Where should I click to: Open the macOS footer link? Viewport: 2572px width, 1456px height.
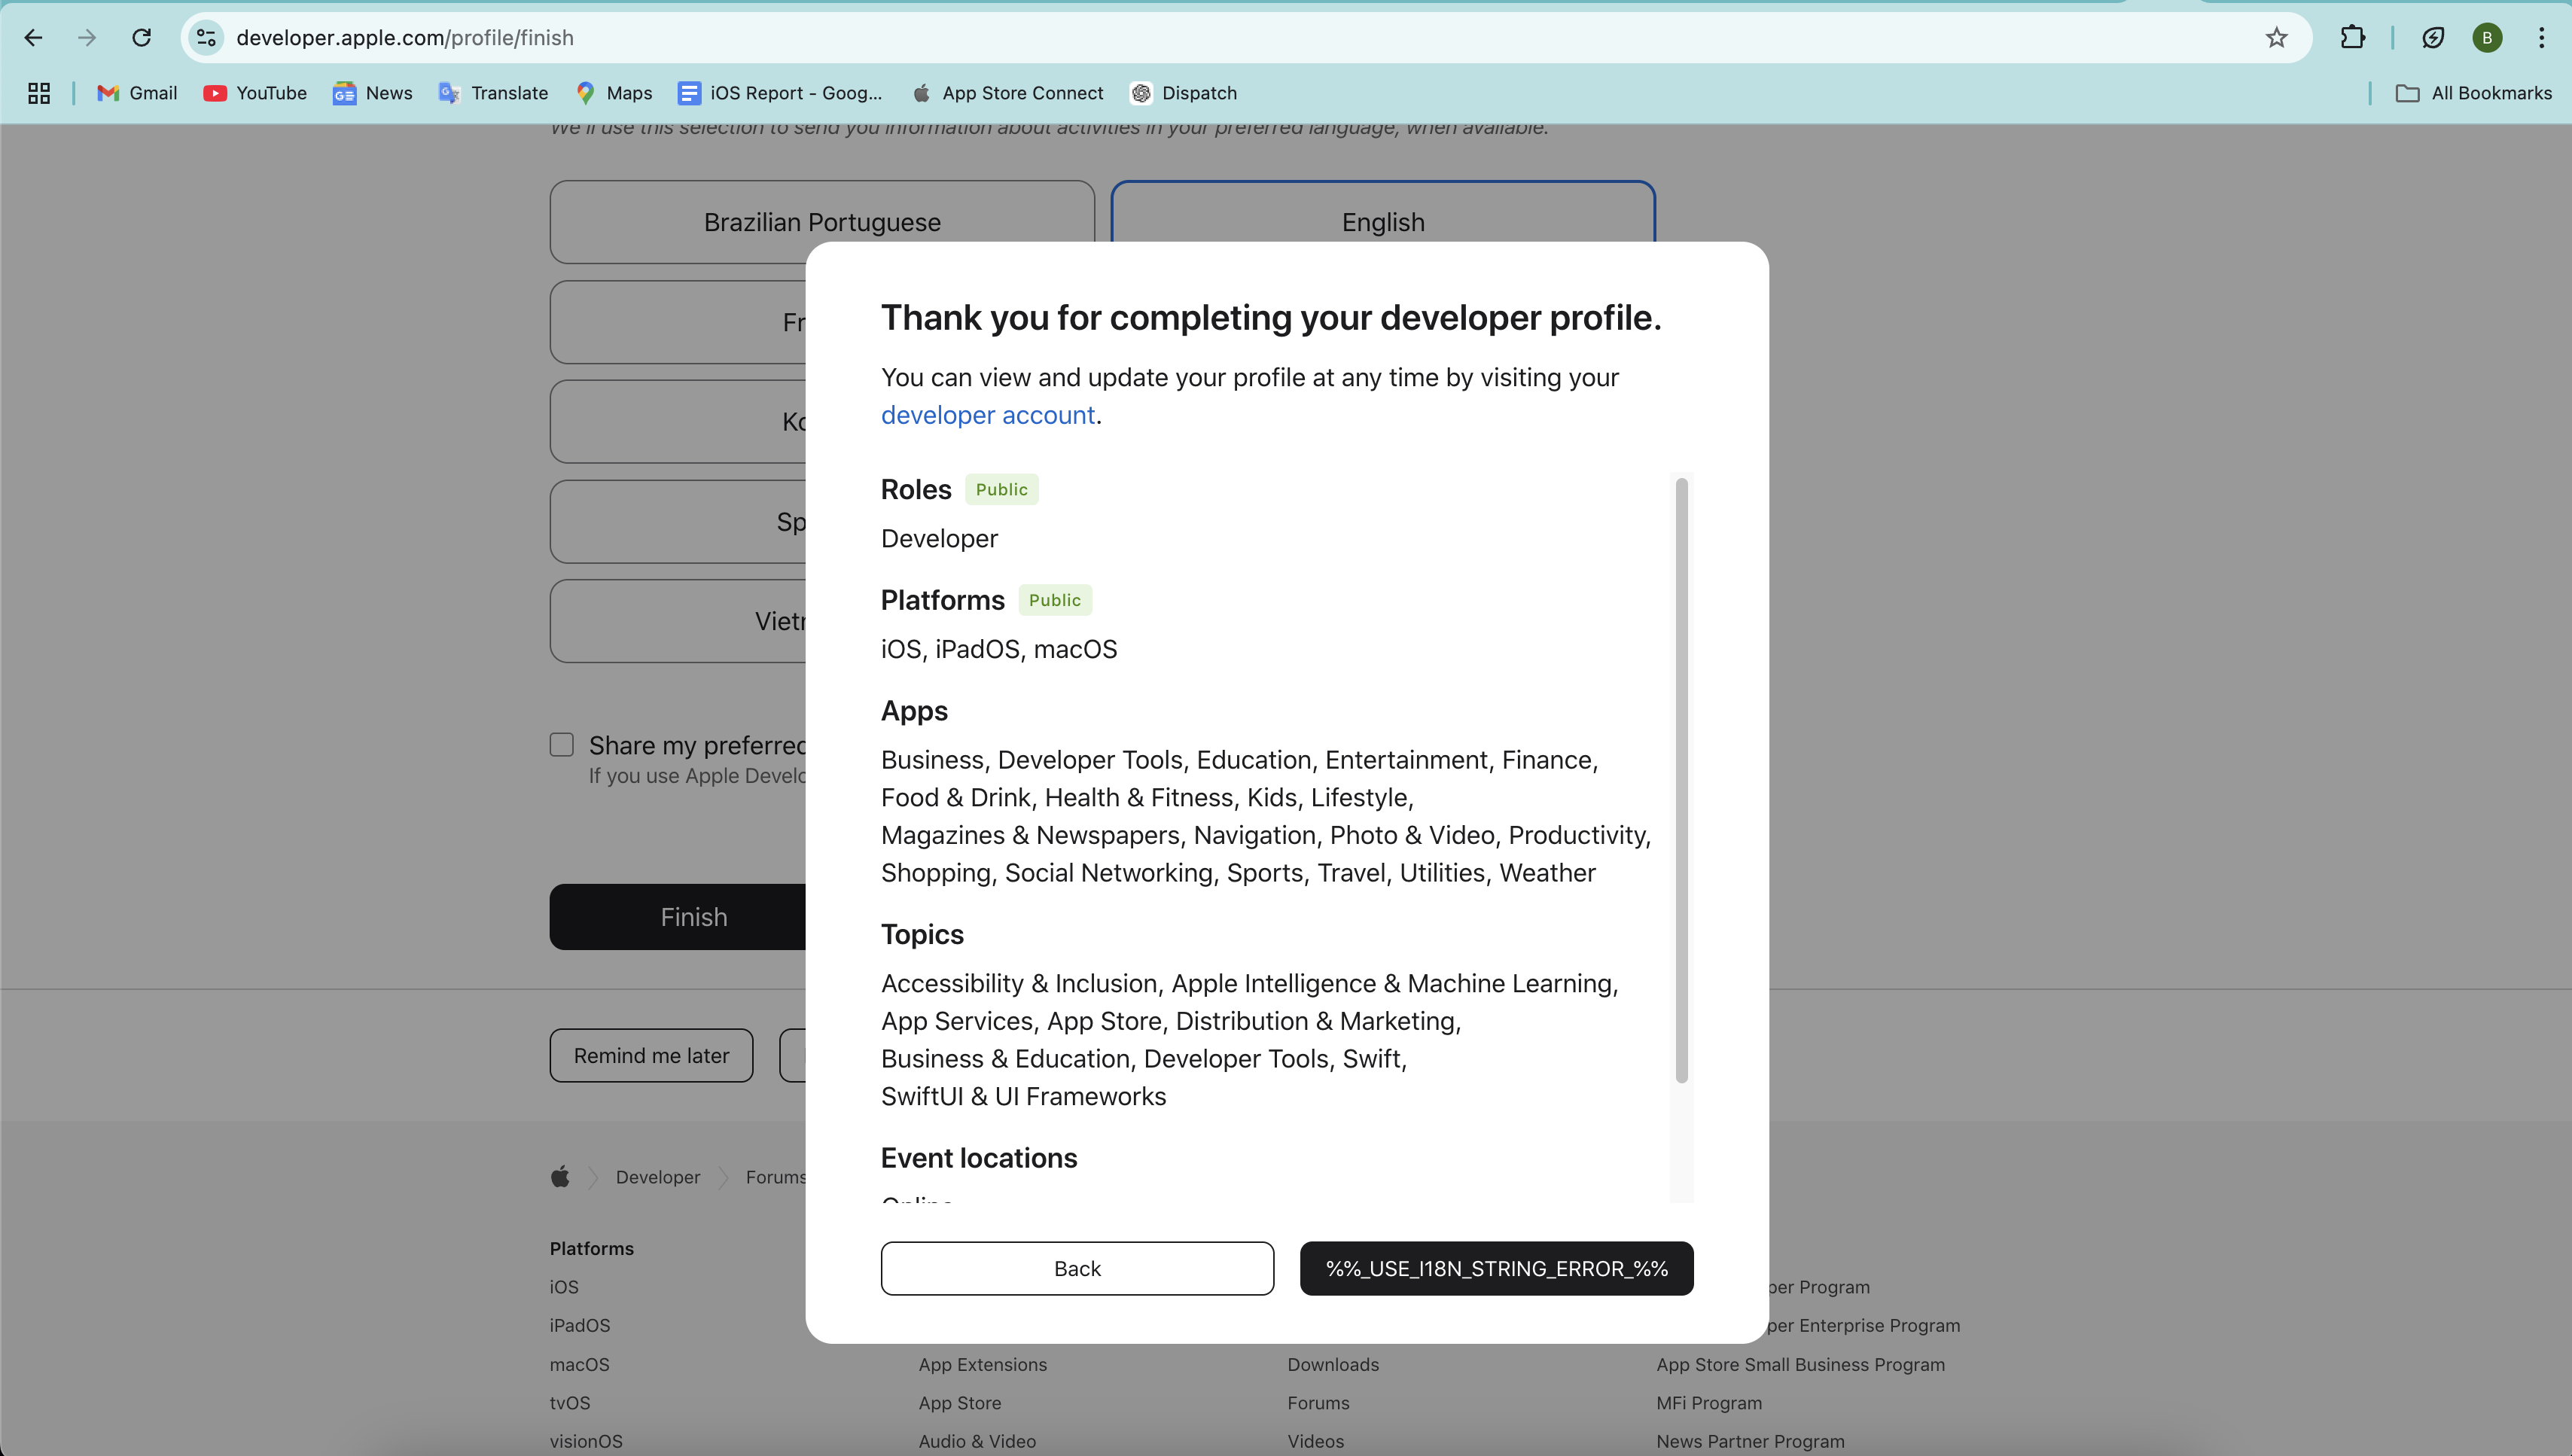580,1364
